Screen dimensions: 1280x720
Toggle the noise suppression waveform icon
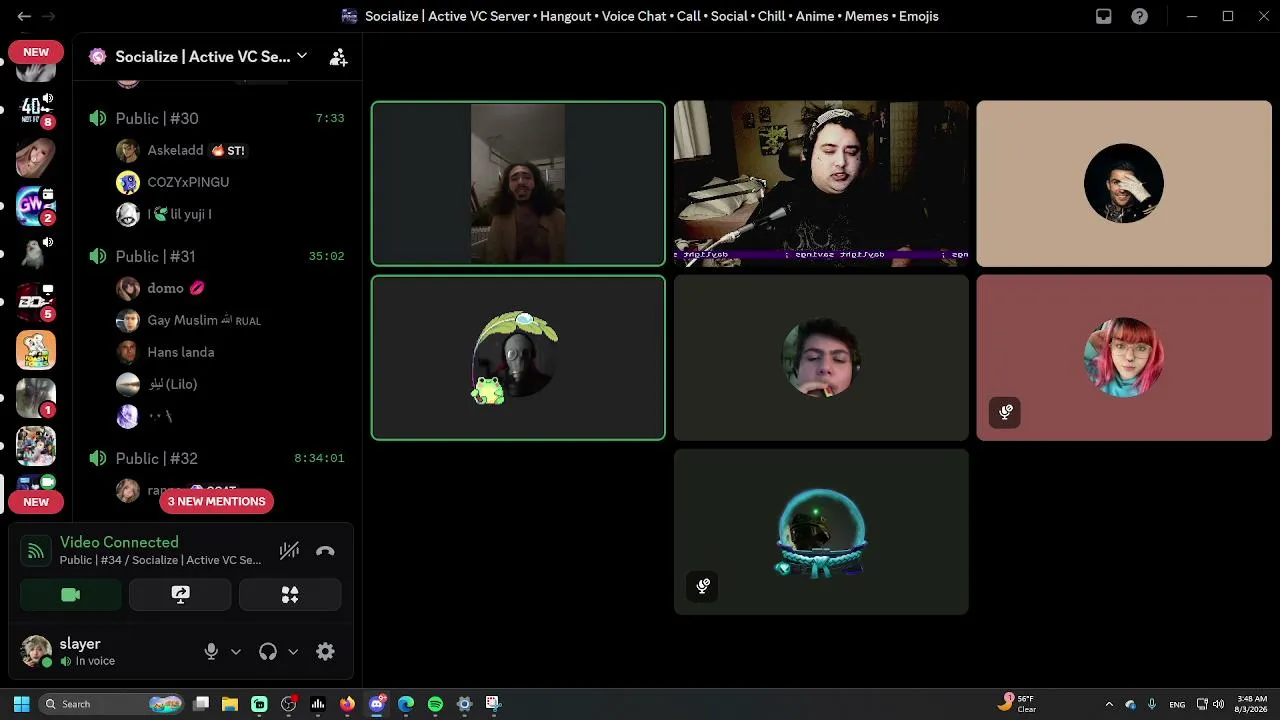pyautogui.click(x=289, y=551)
